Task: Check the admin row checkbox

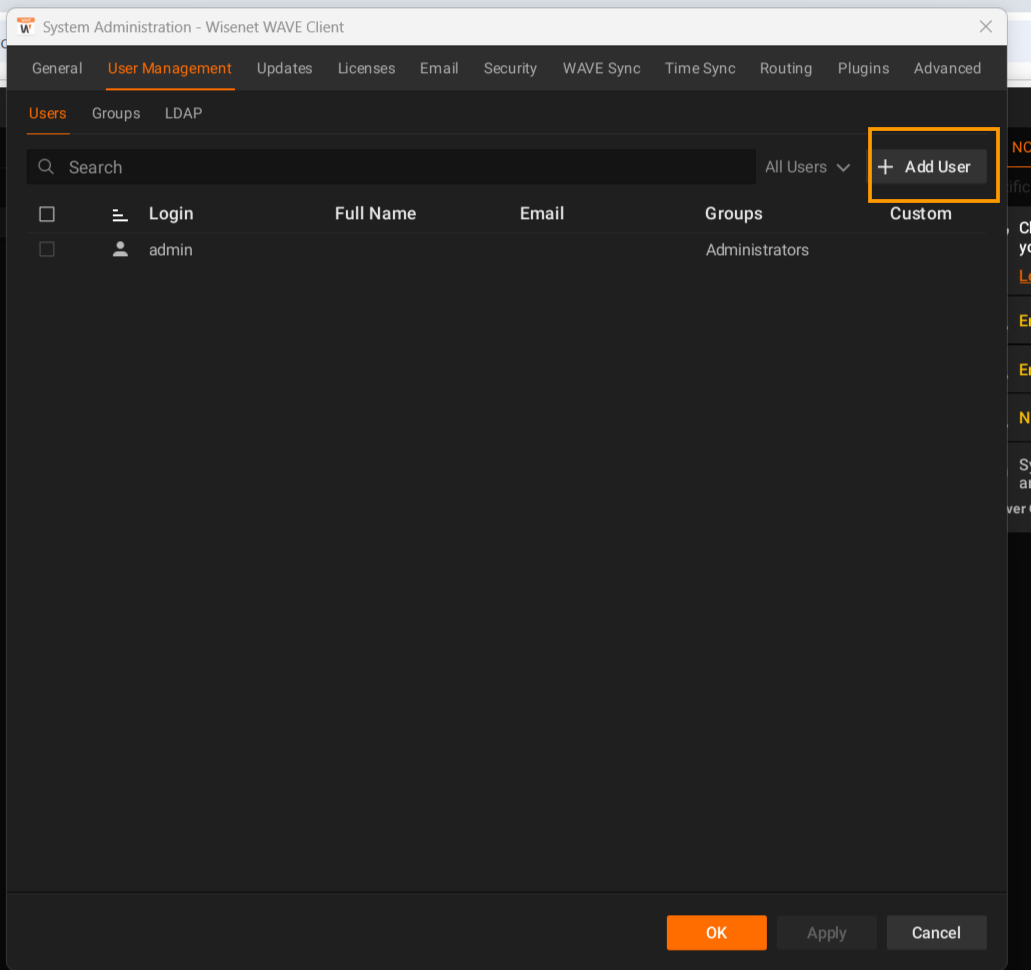Action: tap(47, 249)
